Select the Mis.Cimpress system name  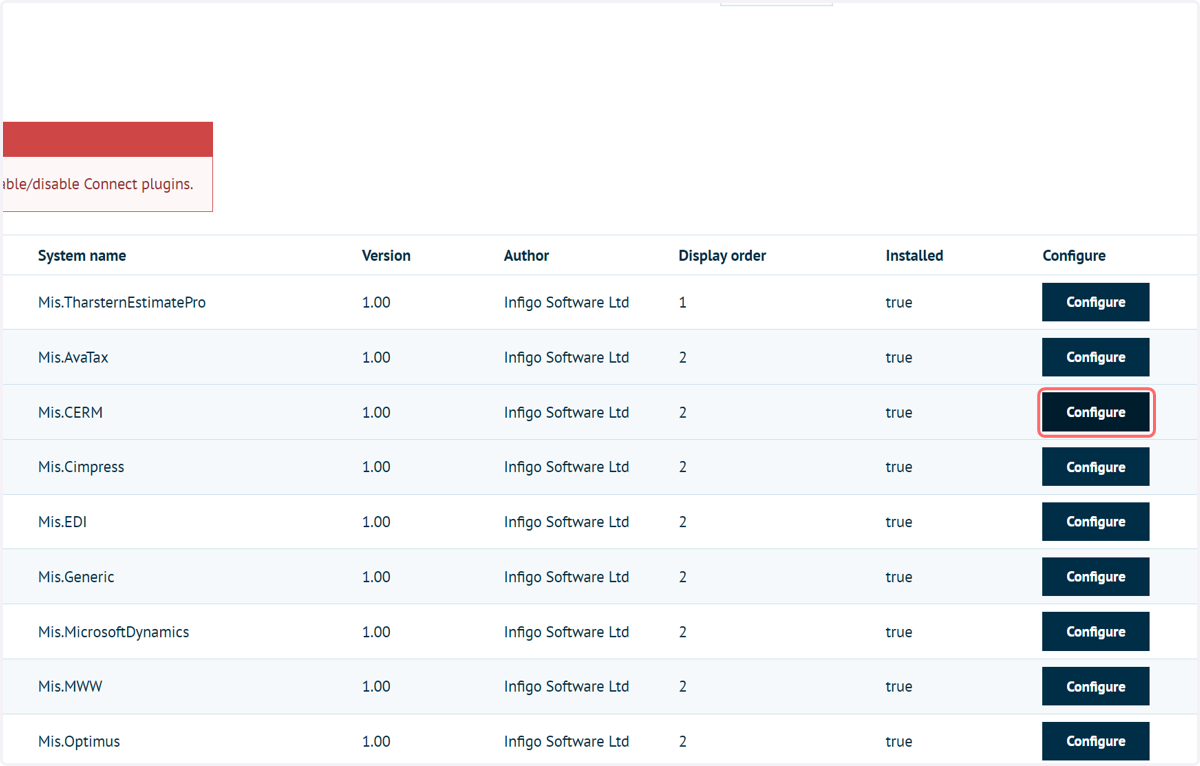click(x=81, y=467)
